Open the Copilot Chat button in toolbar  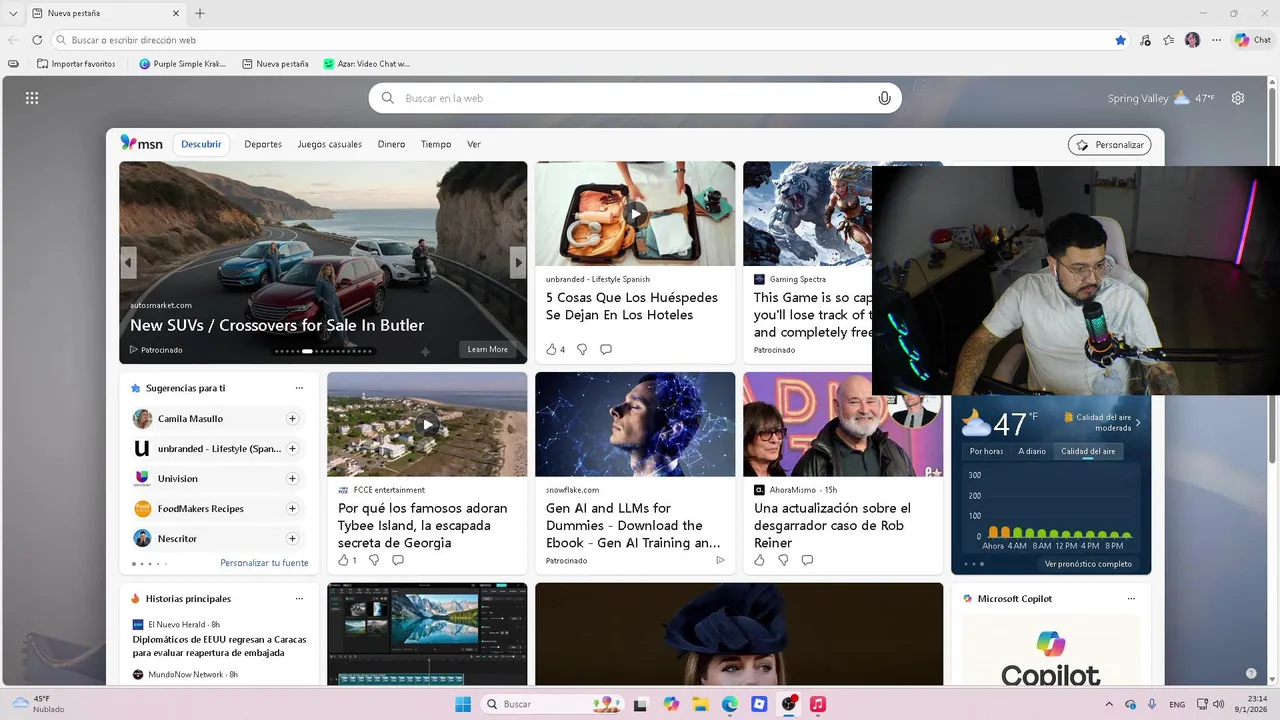tap(1253, 40)
